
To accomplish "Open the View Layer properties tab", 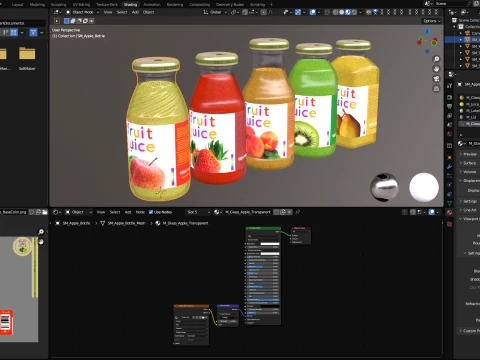I will (449, 116).
